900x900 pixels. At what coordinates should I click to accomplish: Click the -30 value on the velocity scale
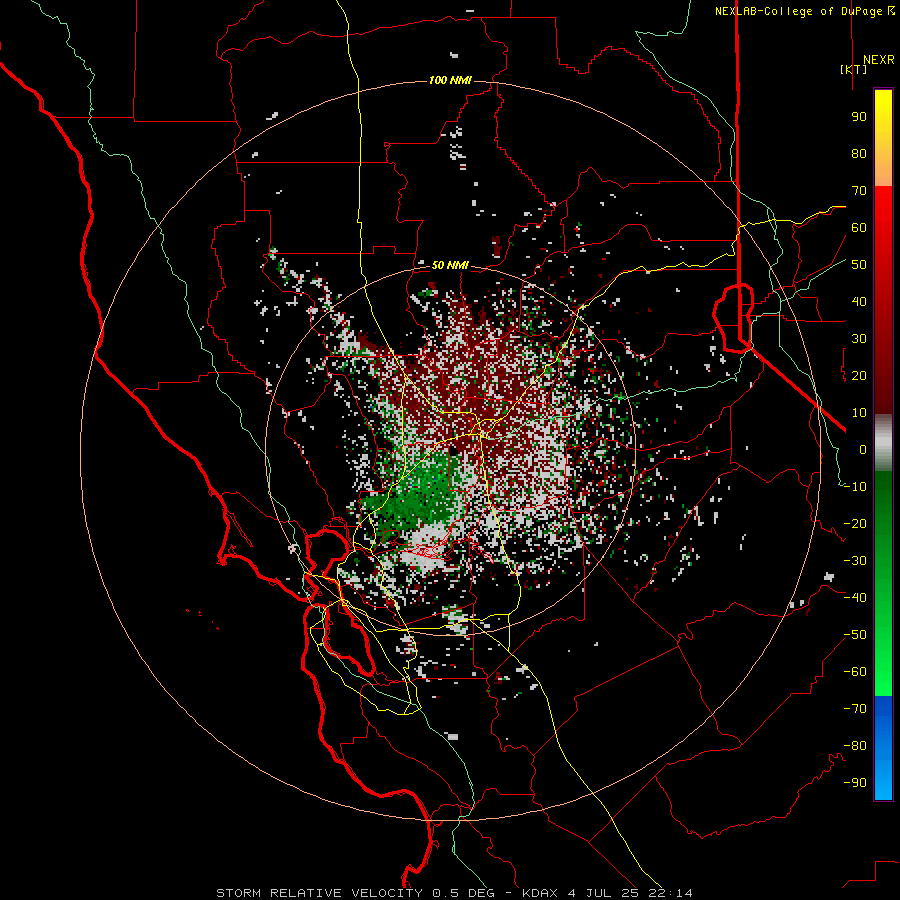pyautogui.click(x=855, y=561)
